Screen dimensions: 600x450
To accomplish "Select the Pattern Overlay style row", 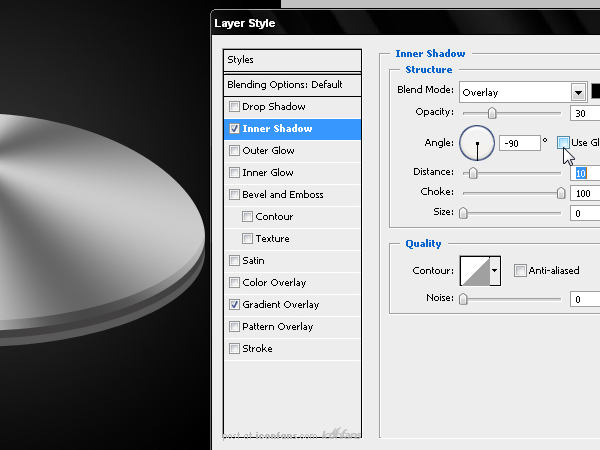I will (292, 327).
